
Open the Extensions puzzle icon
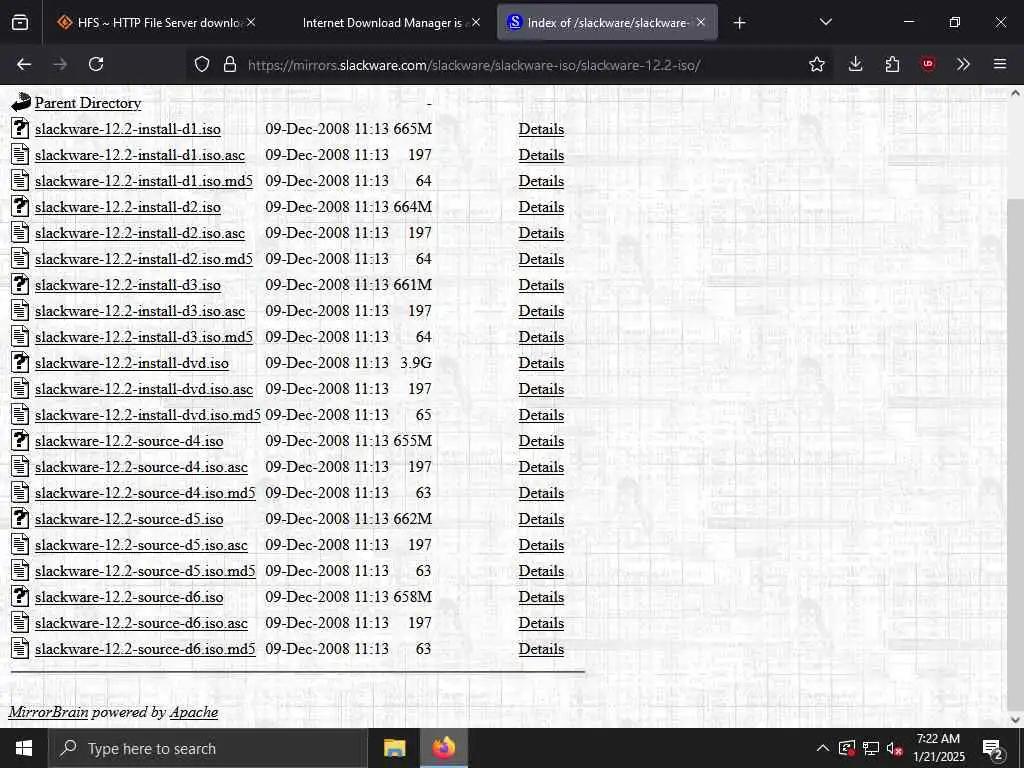pos(892,64)
